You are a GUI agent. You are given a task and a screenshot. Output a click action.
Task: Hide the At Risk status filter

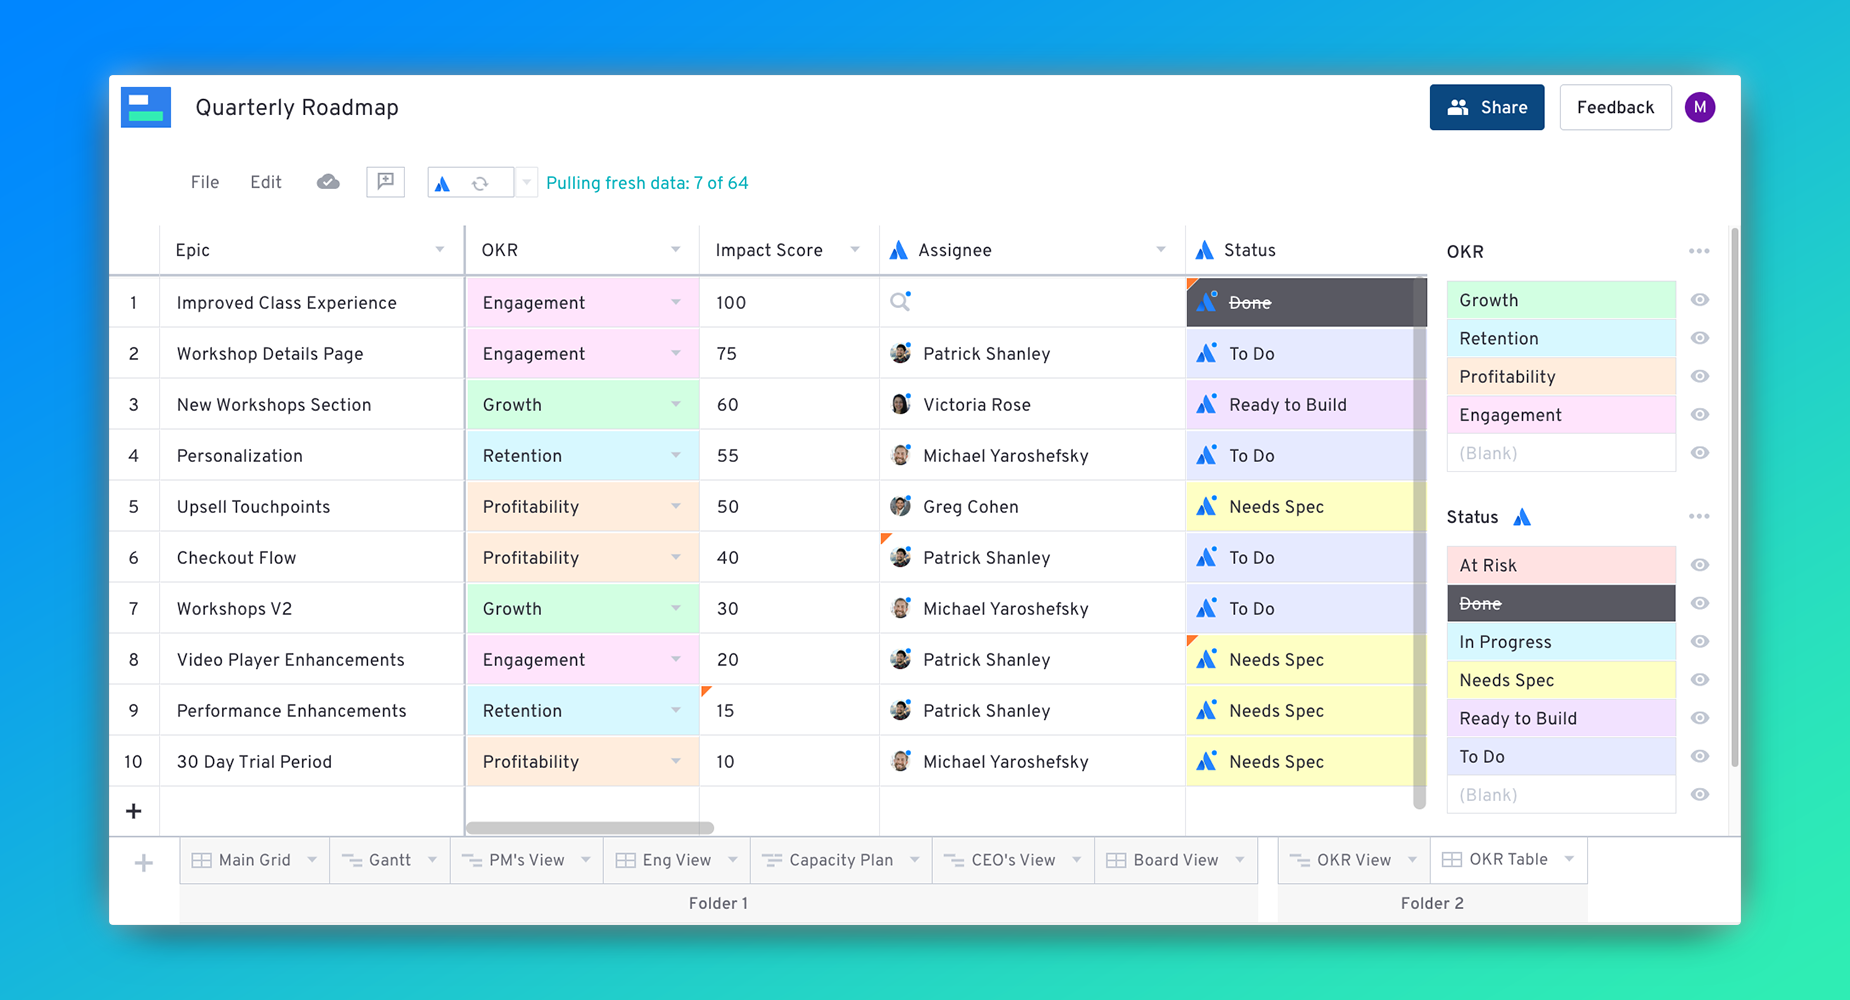(1700, 565)
